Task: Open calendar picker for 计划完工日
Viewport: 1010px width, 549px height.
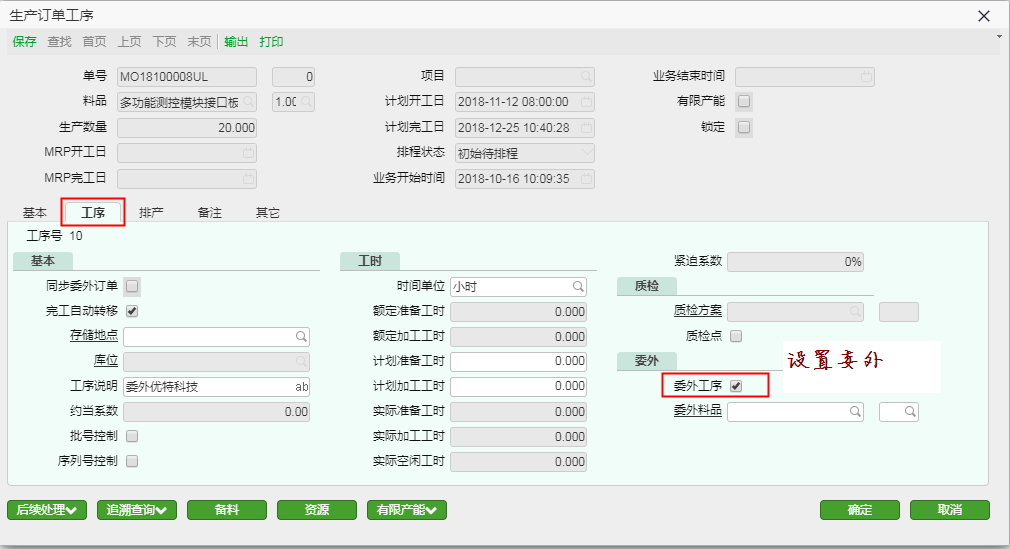Action: [x=586, y=128]
